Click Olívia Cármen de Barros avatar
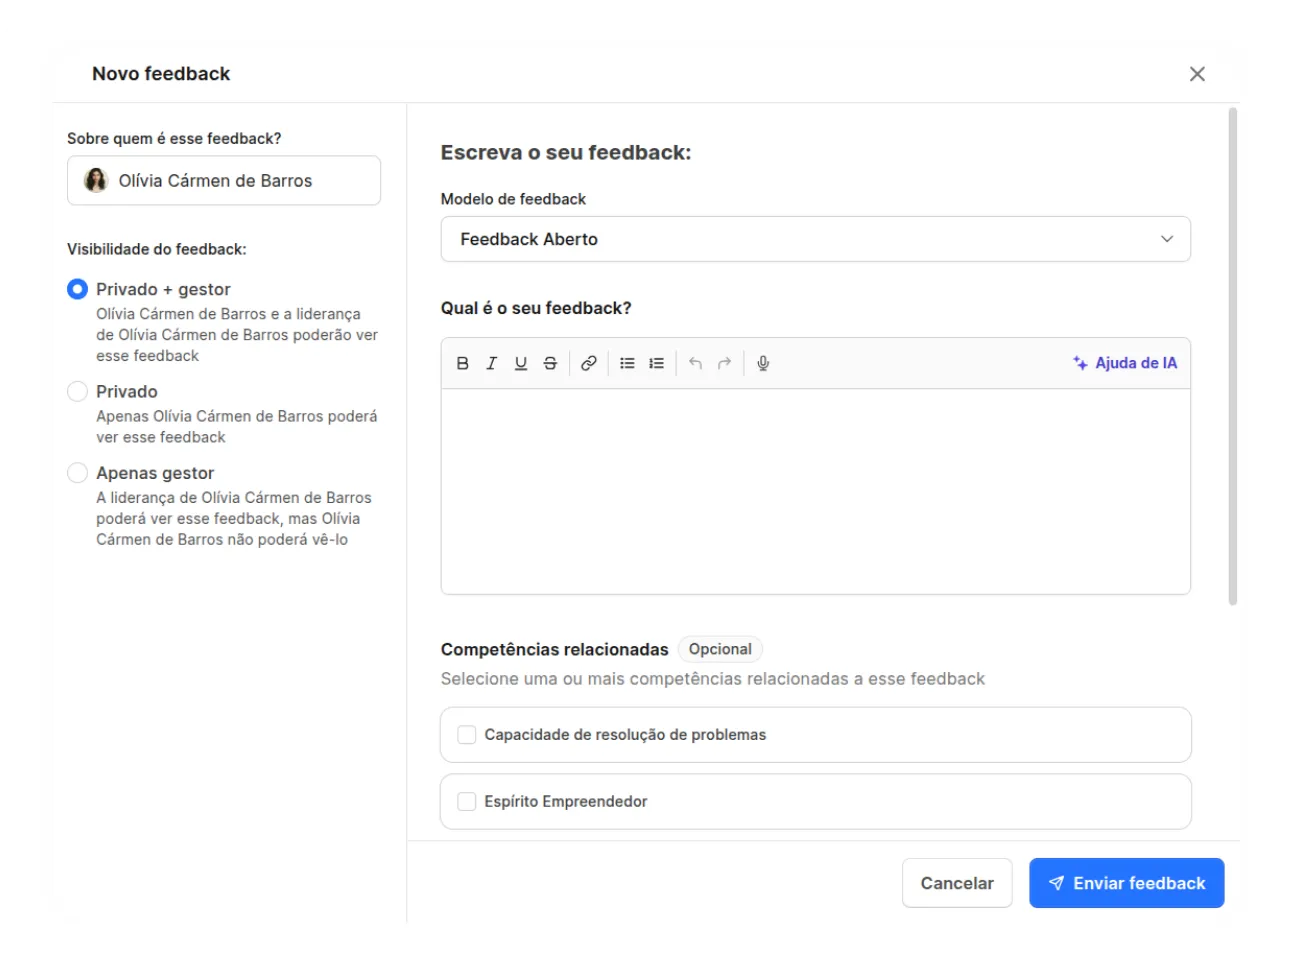 point(96,180)
